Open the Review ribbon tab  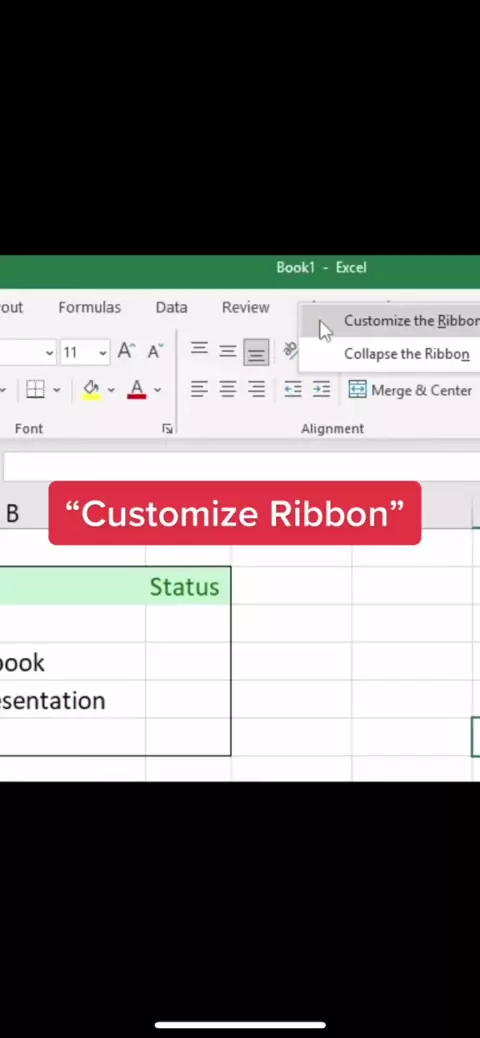[x=246, y=307]
